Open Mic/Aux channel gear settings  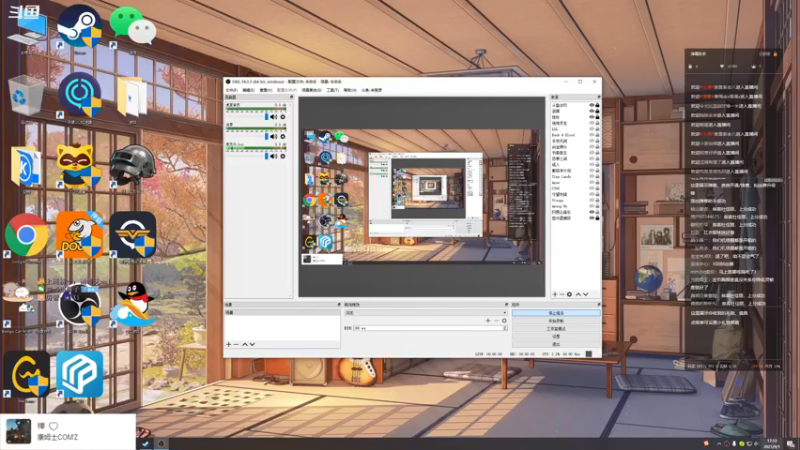point(283,156)
